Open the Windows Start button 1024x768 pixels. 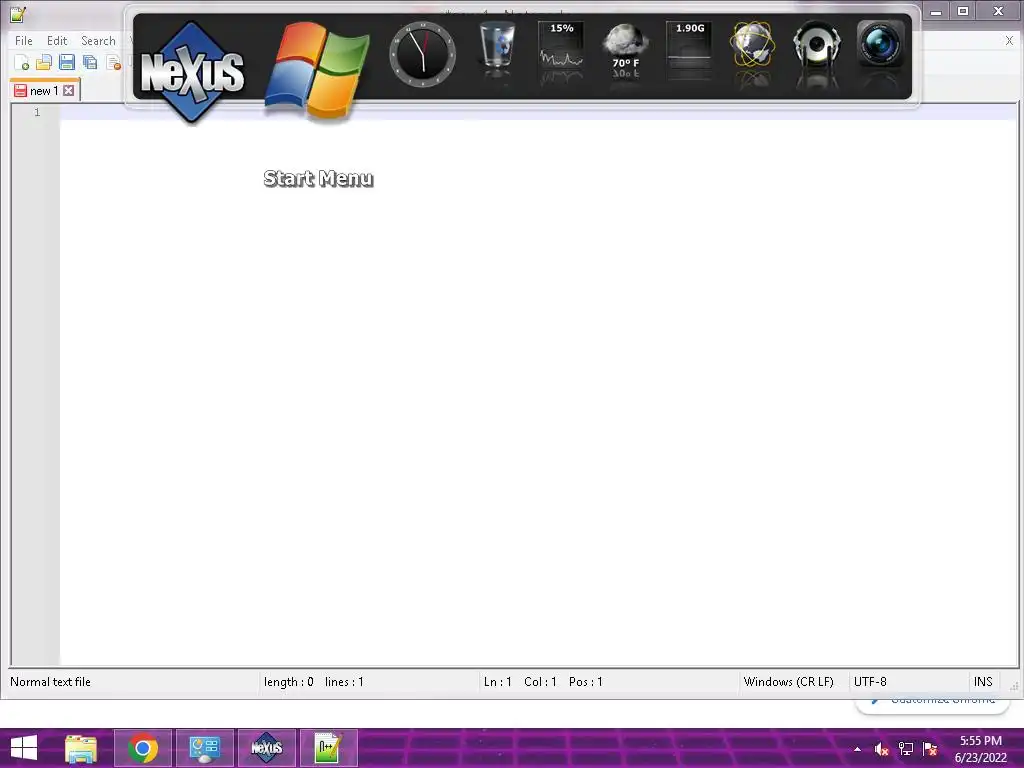point(24,748)
